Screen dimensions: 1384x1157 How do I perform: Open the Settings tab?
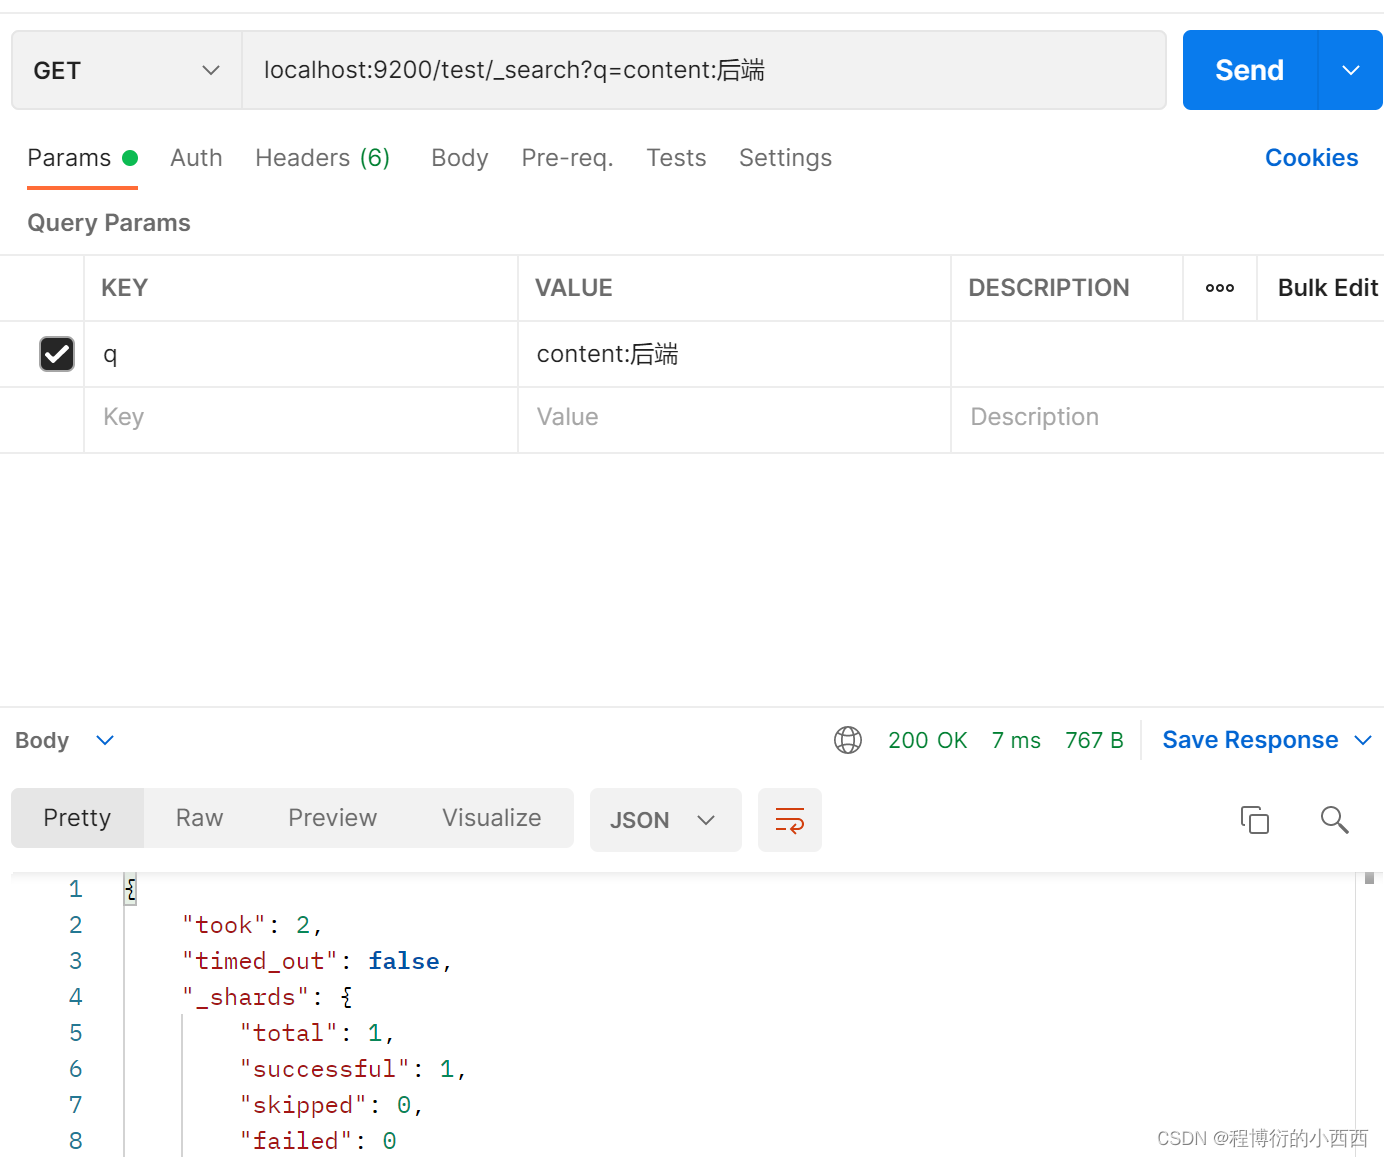785,158
